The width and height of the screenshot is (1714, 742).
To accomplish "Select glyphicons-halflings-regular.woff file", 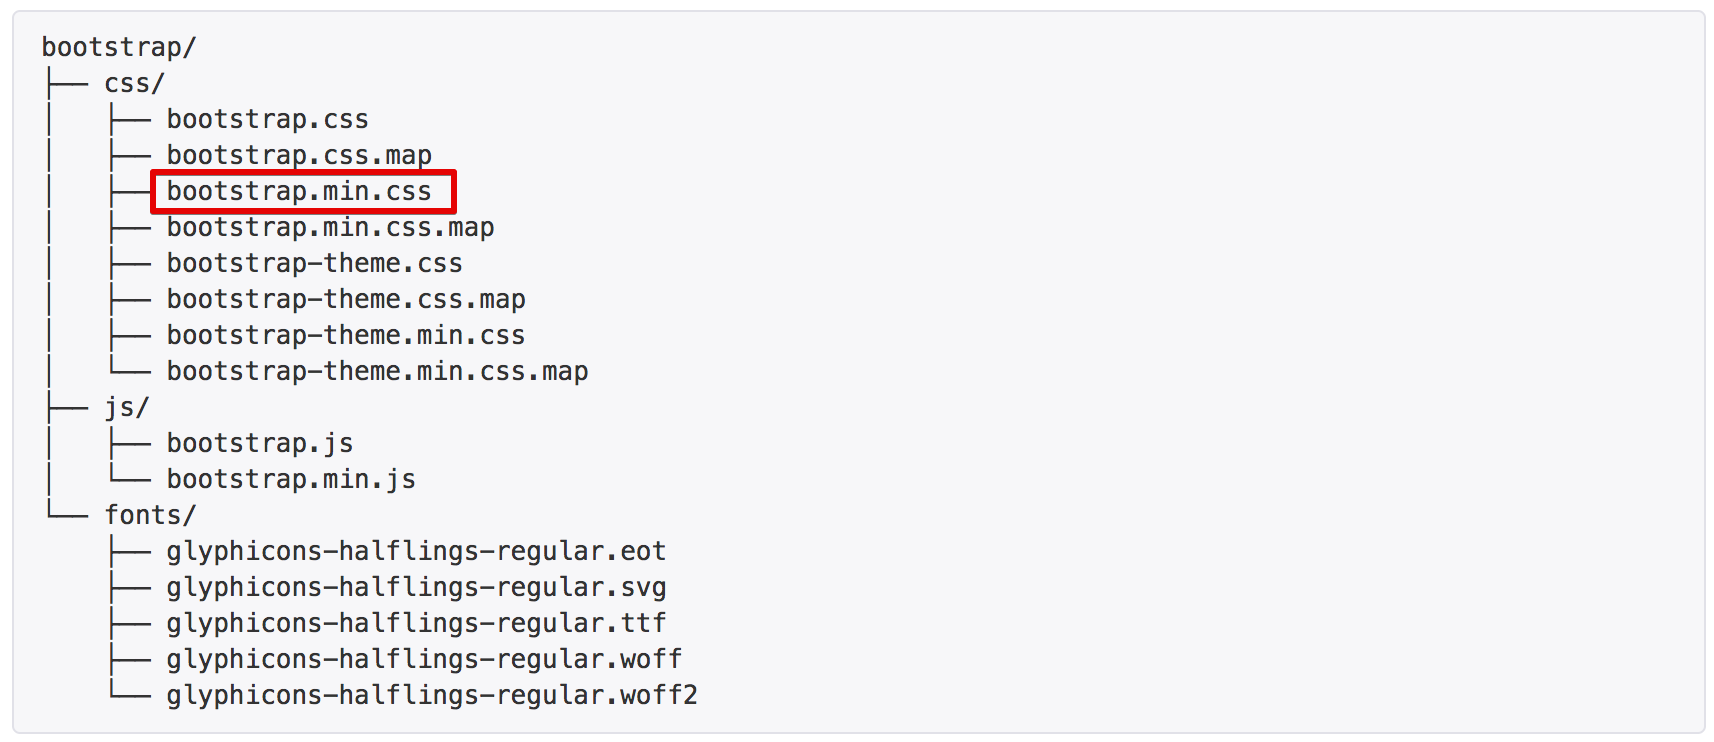I will (x=424, y=659).
